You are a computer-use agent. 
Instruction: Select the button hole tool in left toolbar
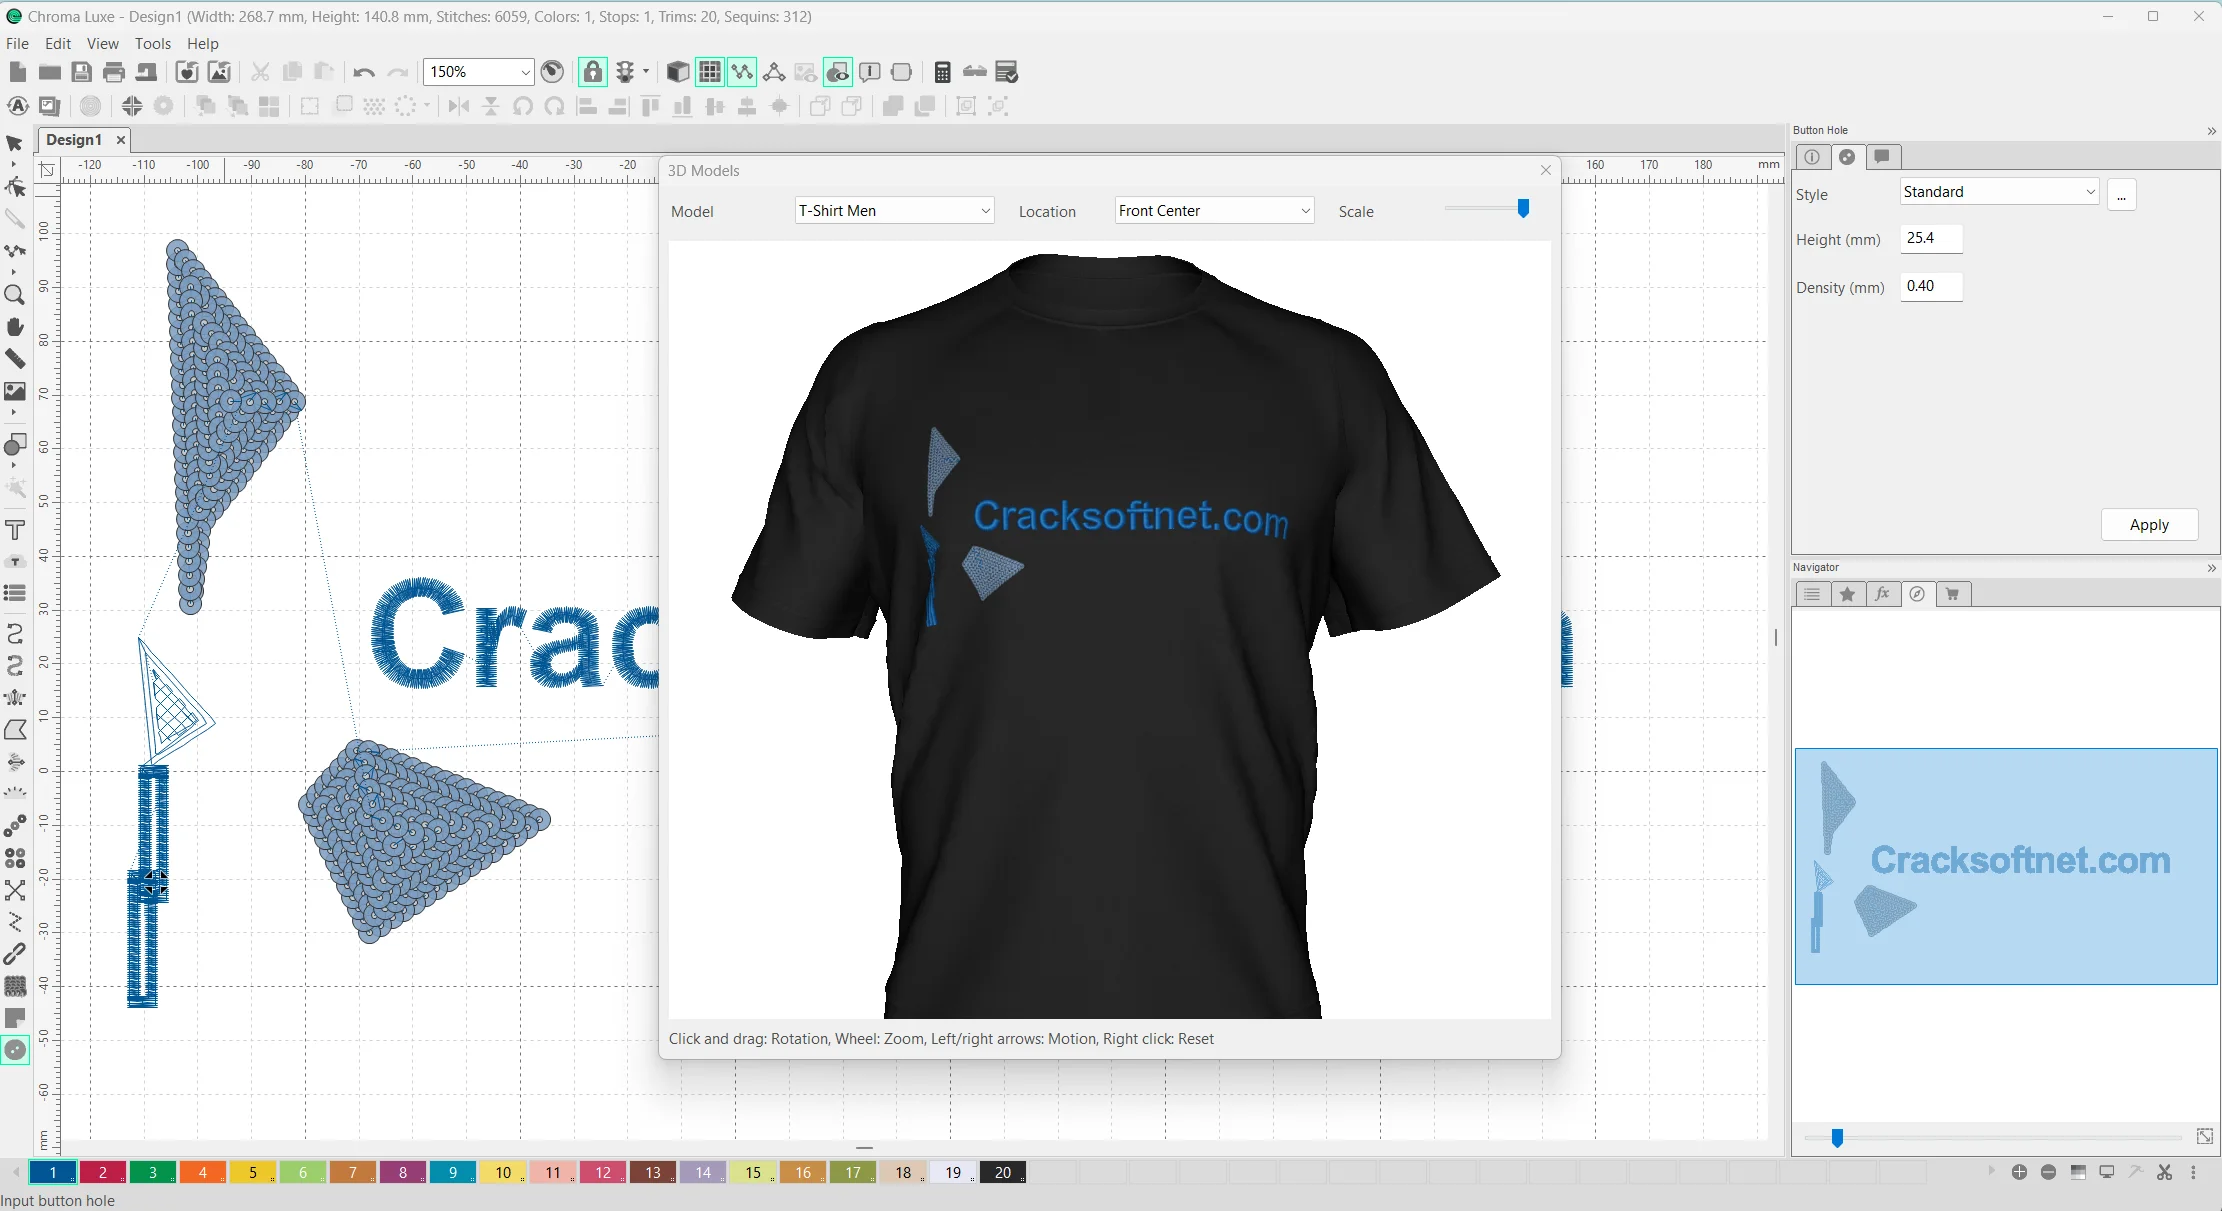tap(15, 1050)
